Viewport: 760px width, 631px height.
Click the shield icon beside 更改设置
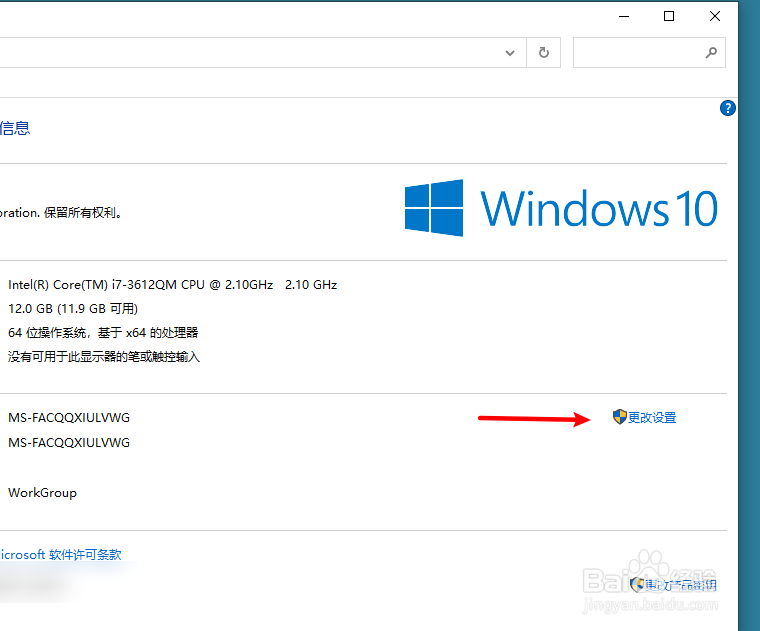tap(619, 417)
